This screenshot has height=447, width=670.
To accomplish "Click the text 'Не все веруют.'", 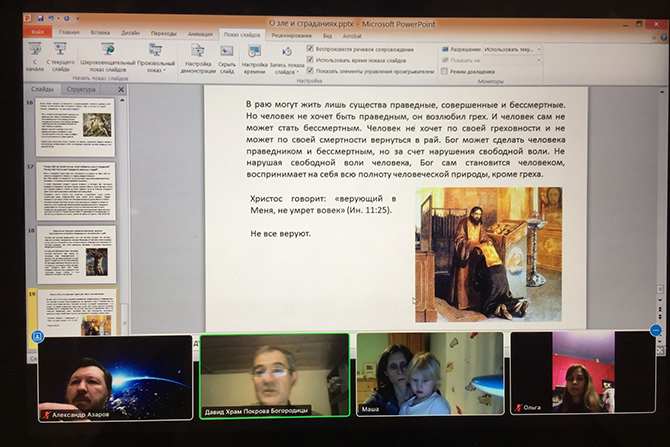I will coord(280,234).
